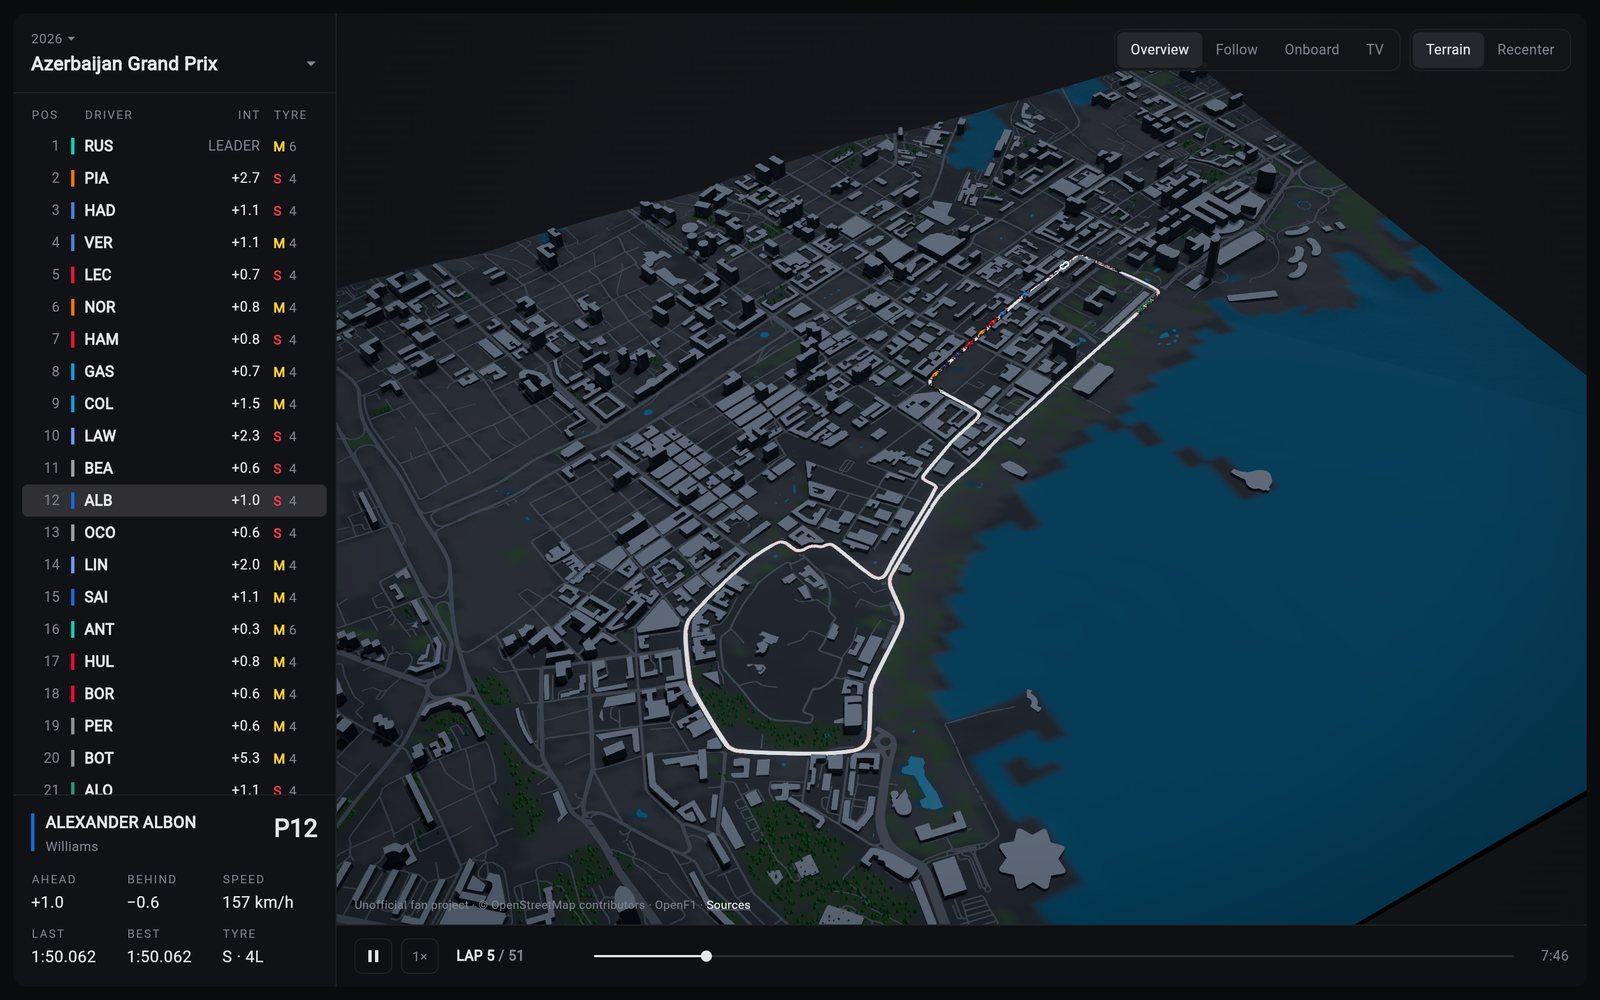Select driver OCO row

(174, 532)
